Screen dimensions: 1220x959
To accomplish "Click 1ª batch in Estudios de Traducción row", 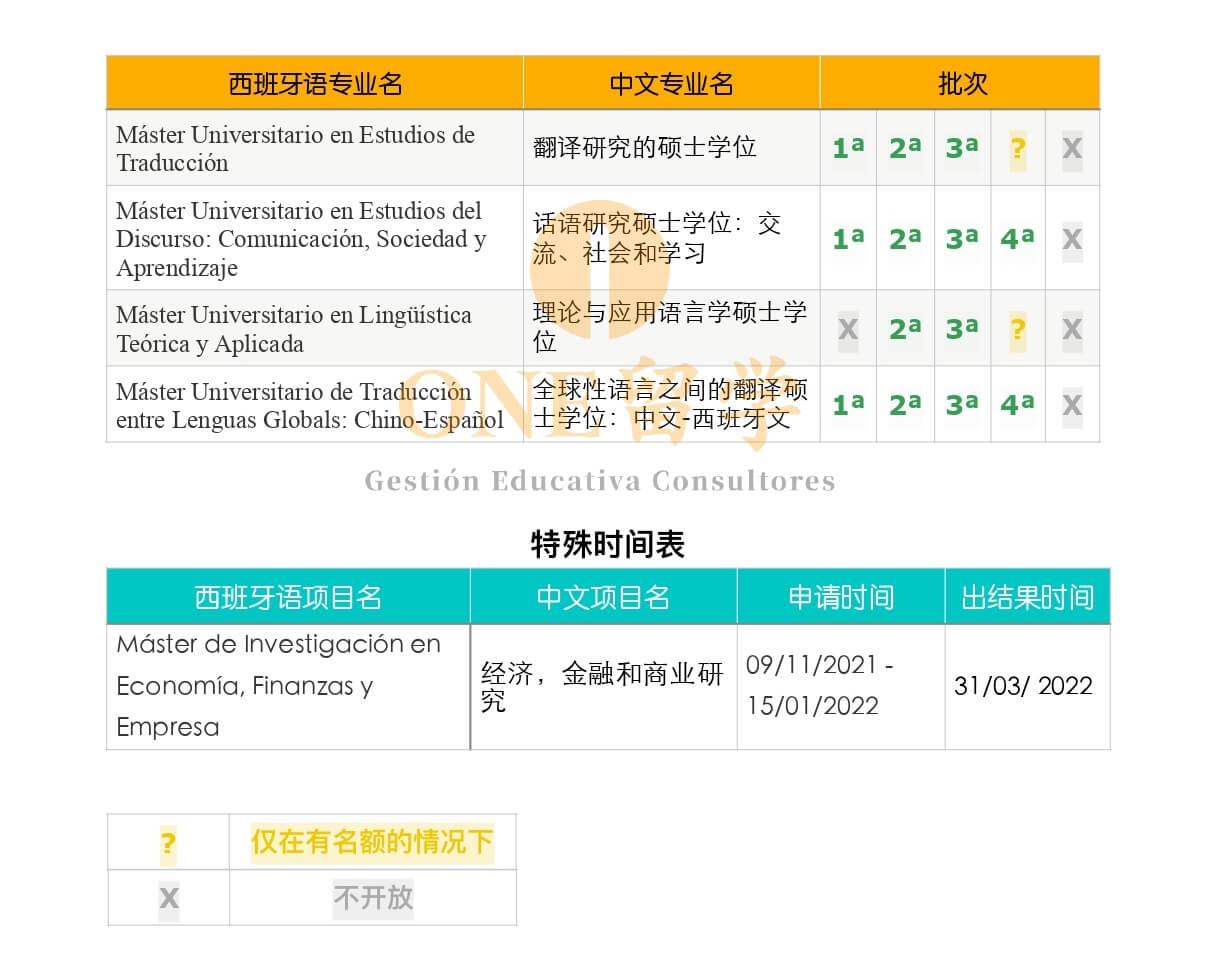I will pyautogui.click(x=848, y=149).
